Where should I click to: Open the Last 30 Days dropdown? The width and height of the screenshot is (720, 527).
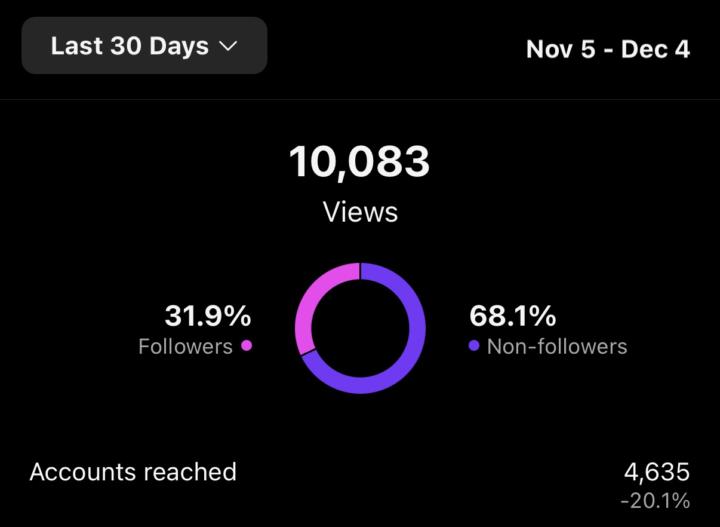tap(144, 46)
